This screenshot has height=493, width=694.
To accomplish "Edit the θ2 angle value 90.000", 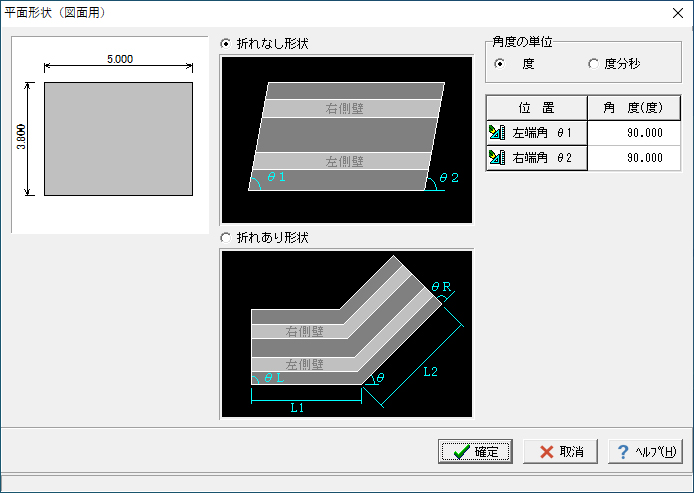I will [634, 158].
